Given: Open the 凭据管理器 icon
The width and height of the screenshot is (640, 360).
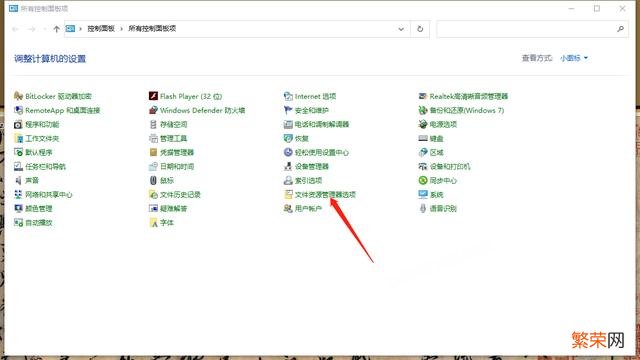Looking at the screenshot, I should point(153,152).
